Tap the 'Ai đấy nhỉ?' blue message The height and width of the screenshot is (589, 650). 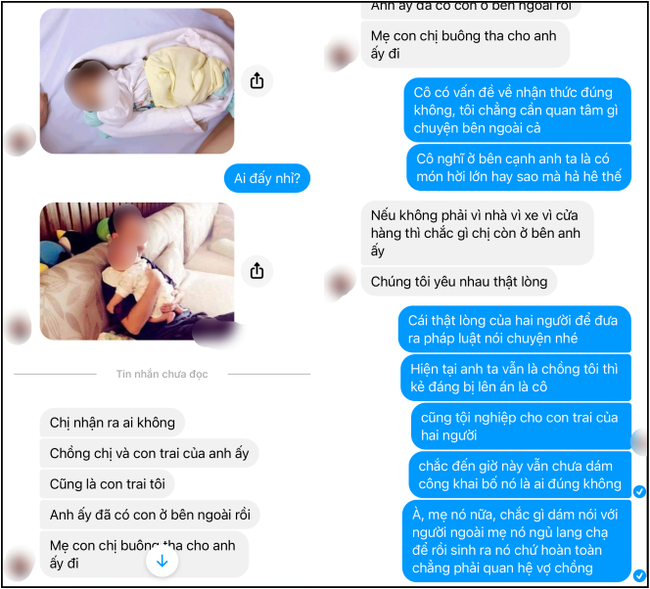(267, 179)
